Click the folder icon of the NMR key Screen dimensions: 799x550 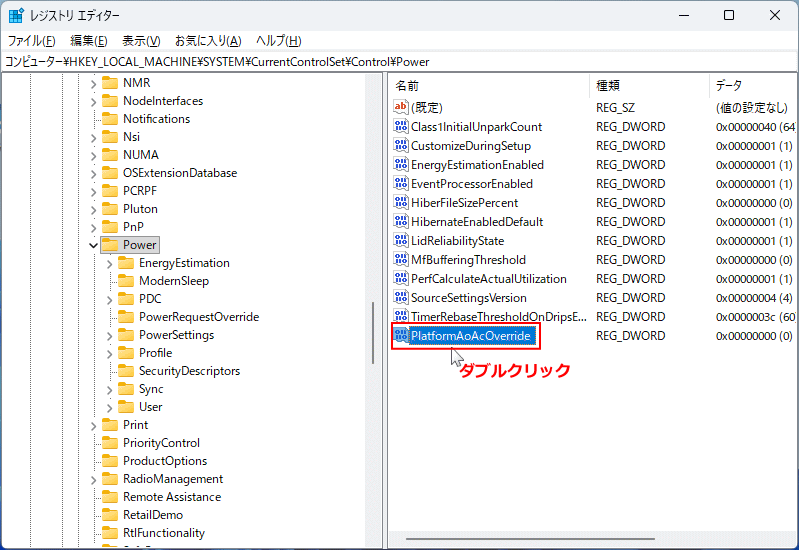[x=110, y=83]
